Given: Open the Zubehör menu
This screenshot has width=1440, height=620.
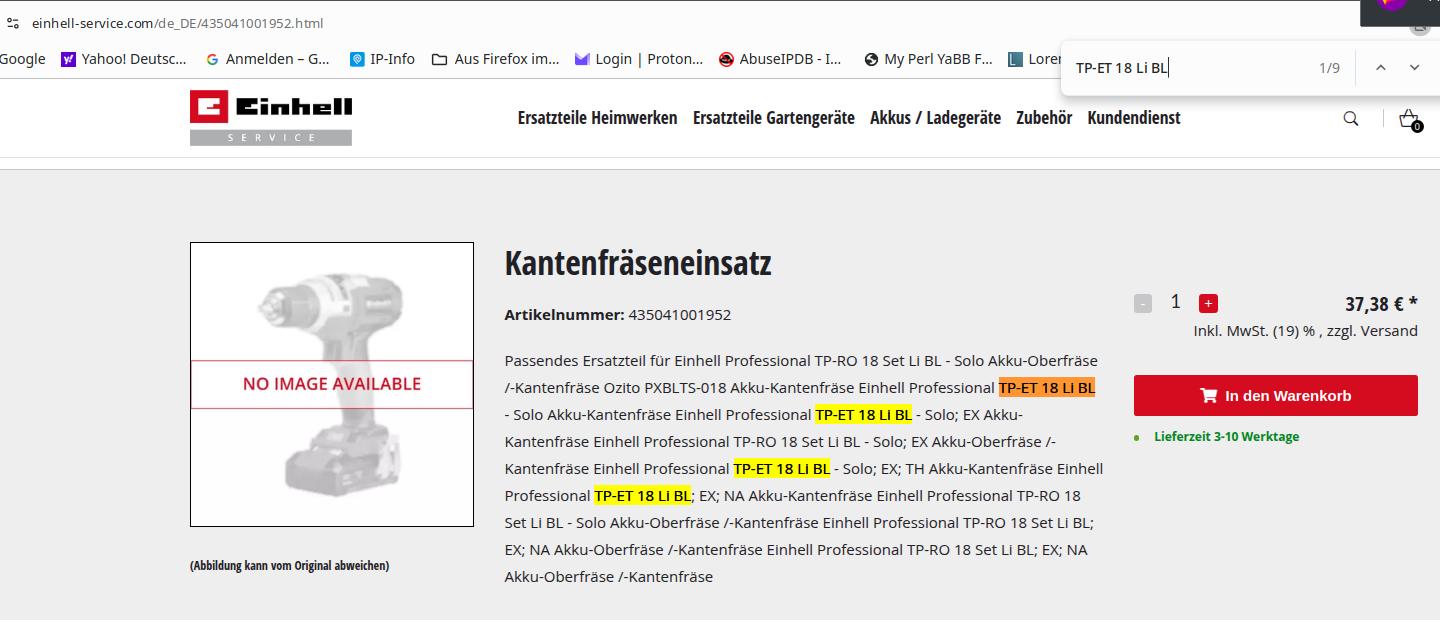Looking at the screenshot, I should [x=1043, y=118].
